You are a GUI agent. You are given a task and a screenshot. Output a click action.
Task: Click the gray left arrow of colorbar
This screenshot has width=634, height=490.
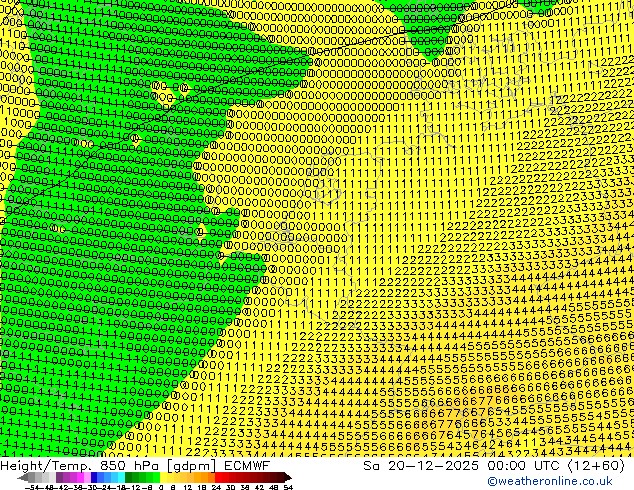click(23, 477)
